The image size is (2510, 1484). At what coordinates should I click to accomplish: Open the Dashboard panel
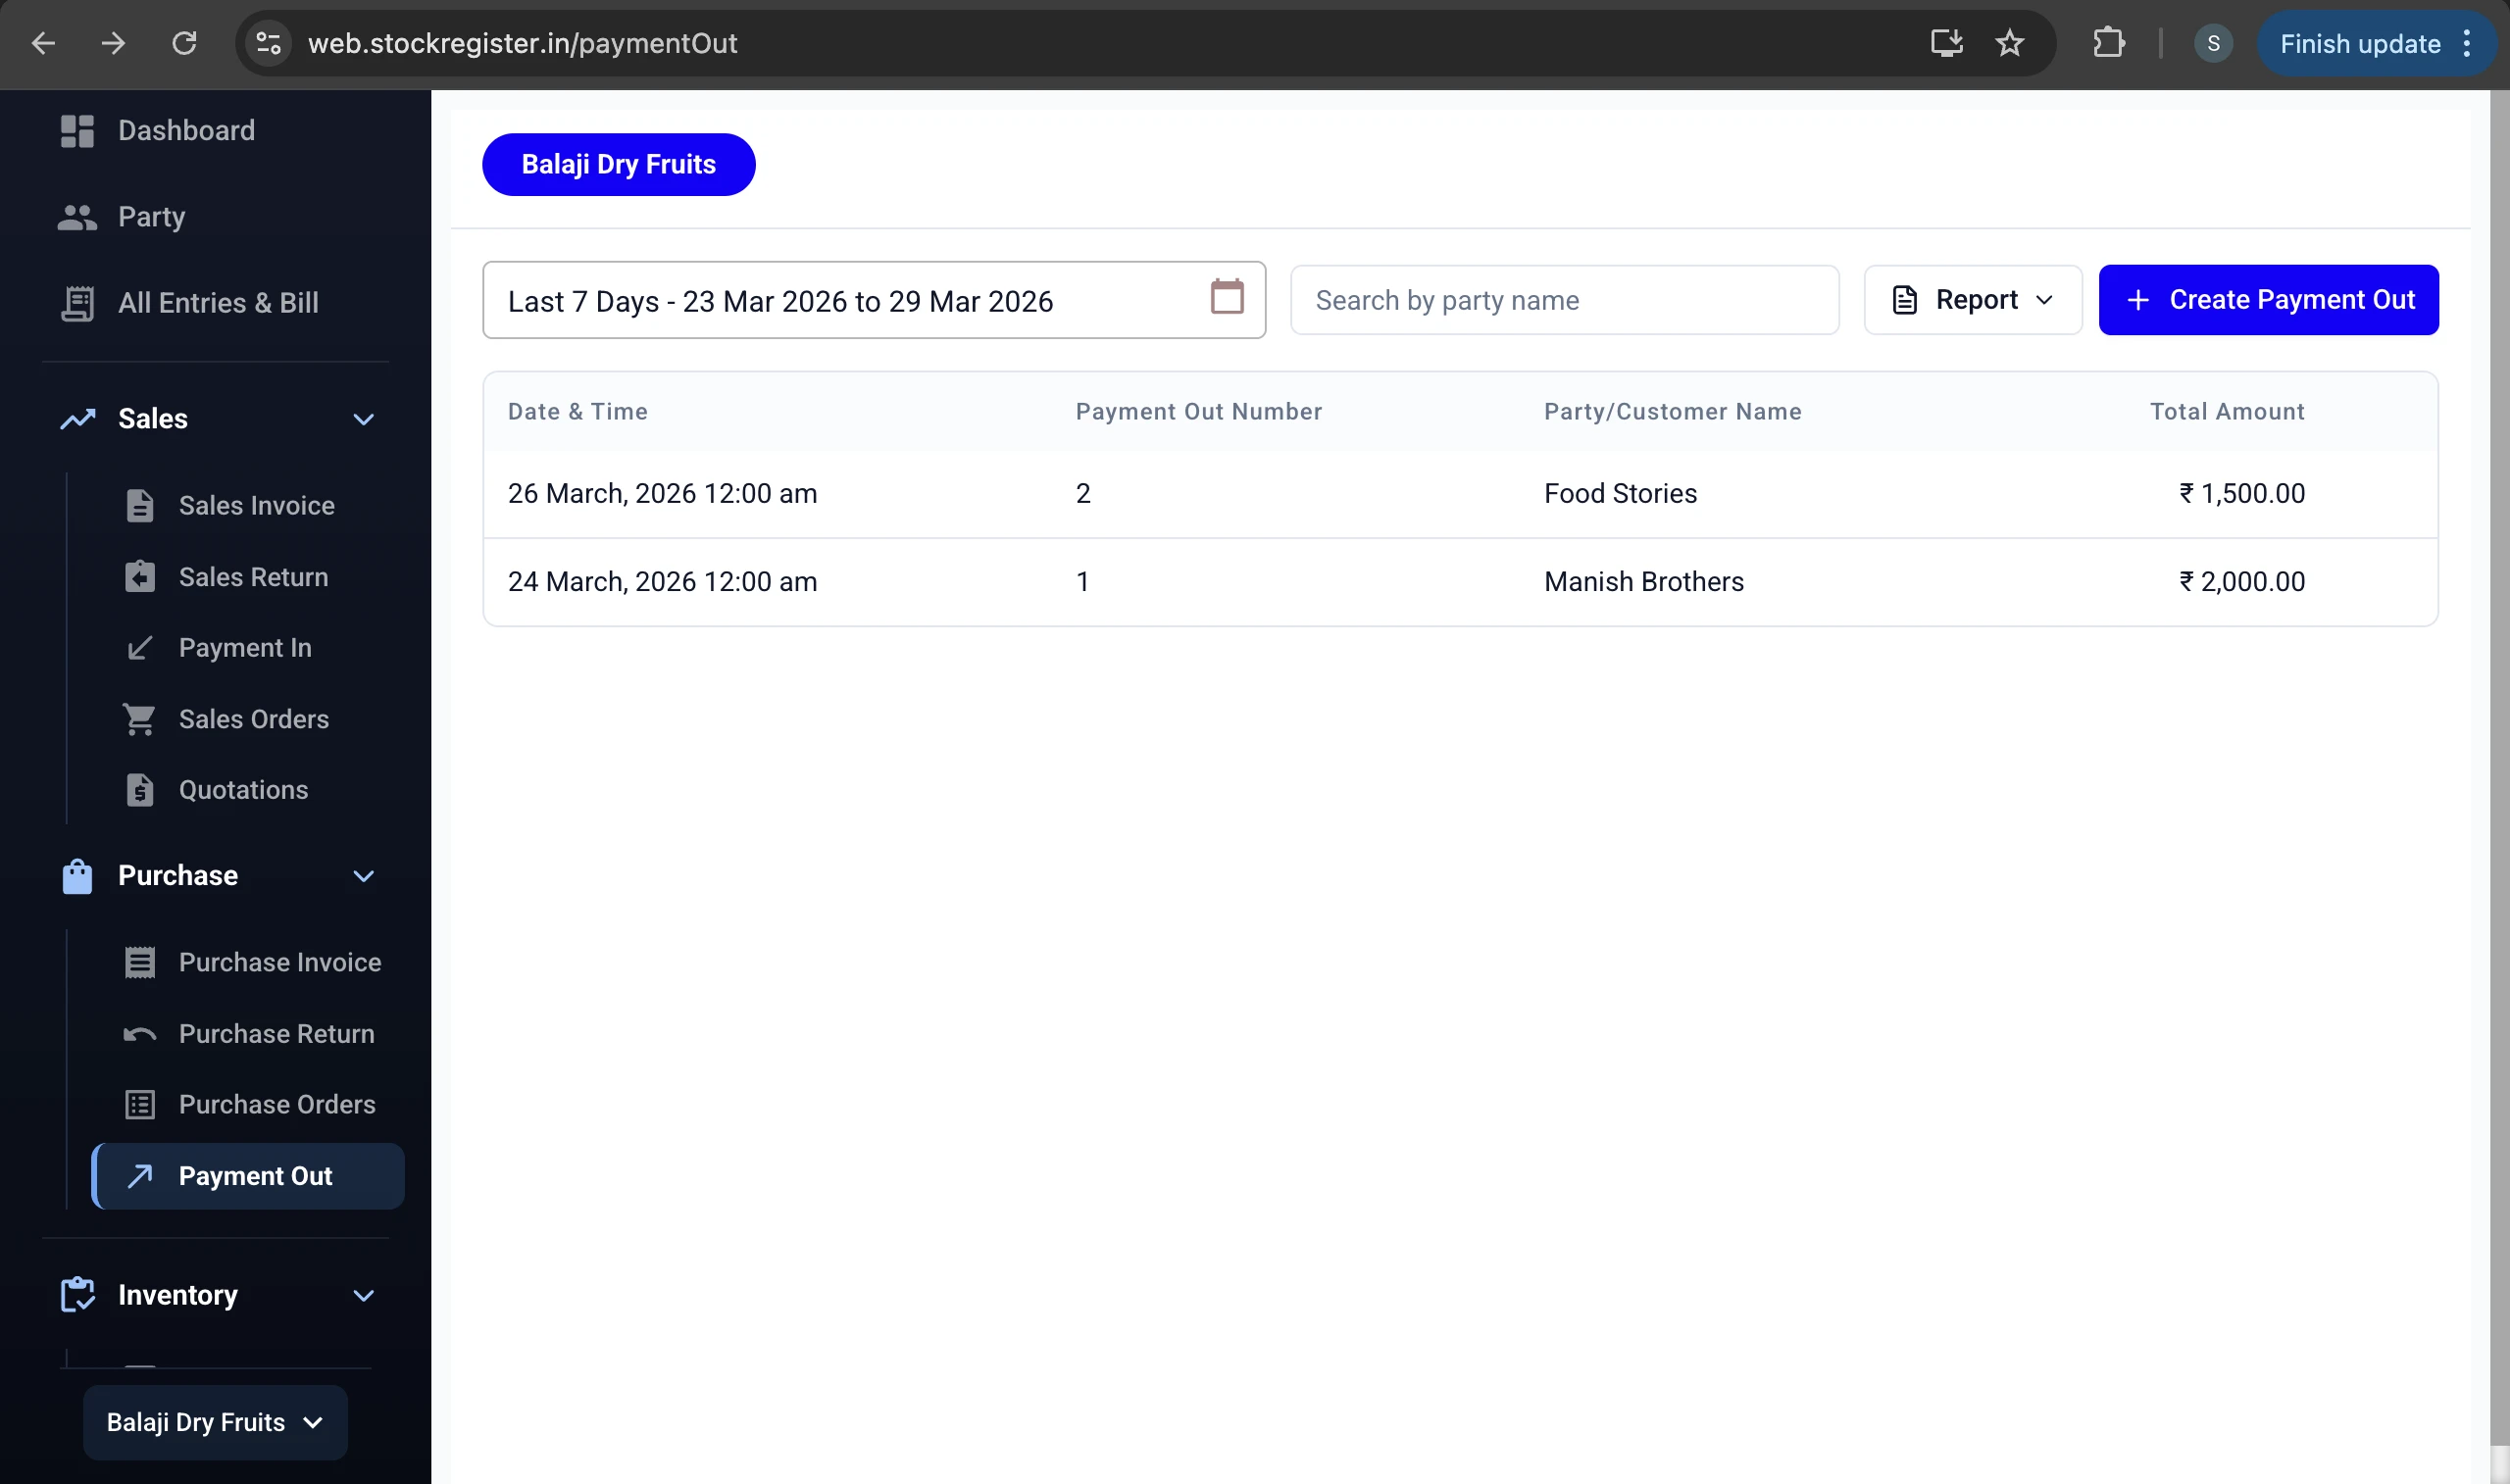pyautogui.click(x=186, y=130)
